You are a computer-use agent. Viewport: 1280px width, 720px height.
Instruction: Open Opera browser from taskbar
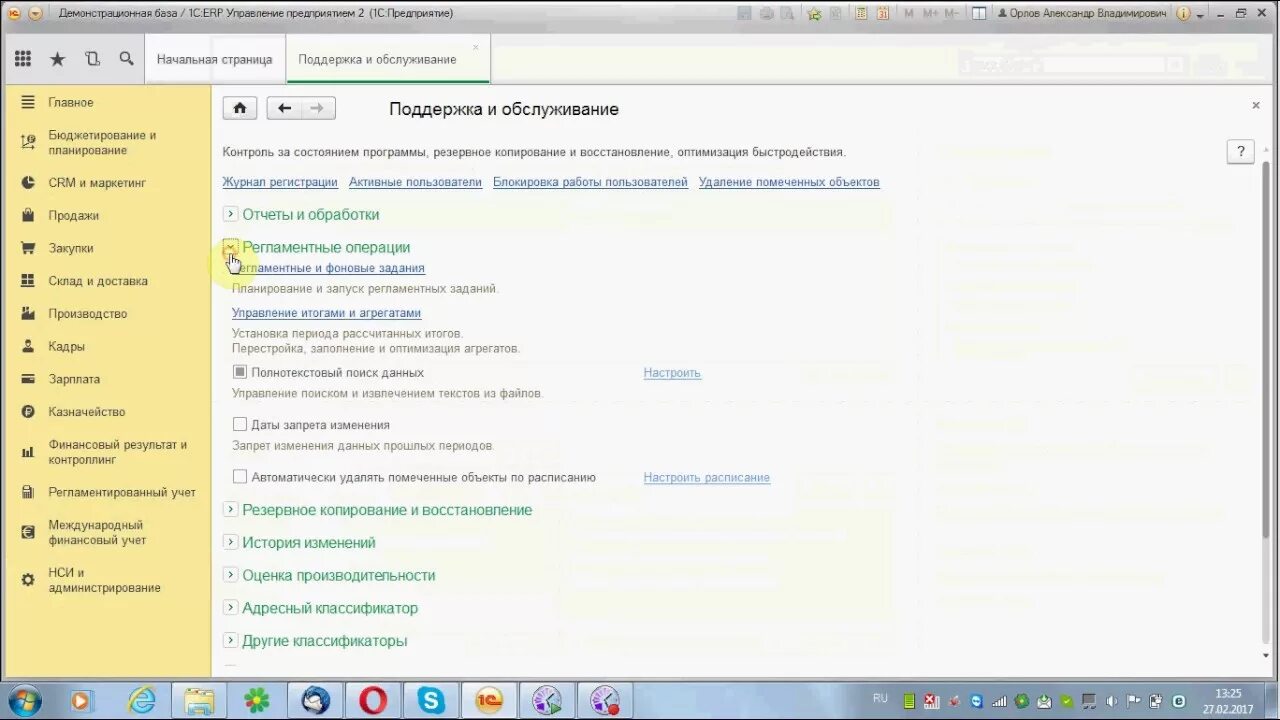point(373,700)
